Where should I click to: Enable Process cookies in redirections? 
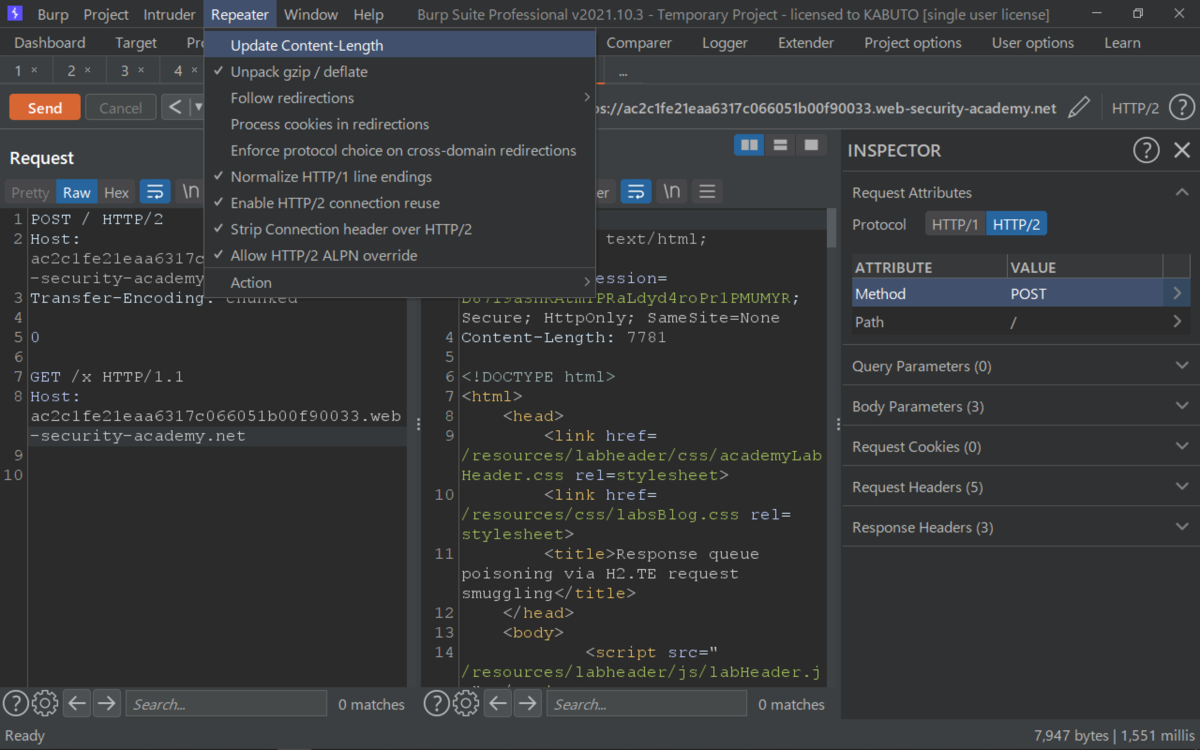399,124
